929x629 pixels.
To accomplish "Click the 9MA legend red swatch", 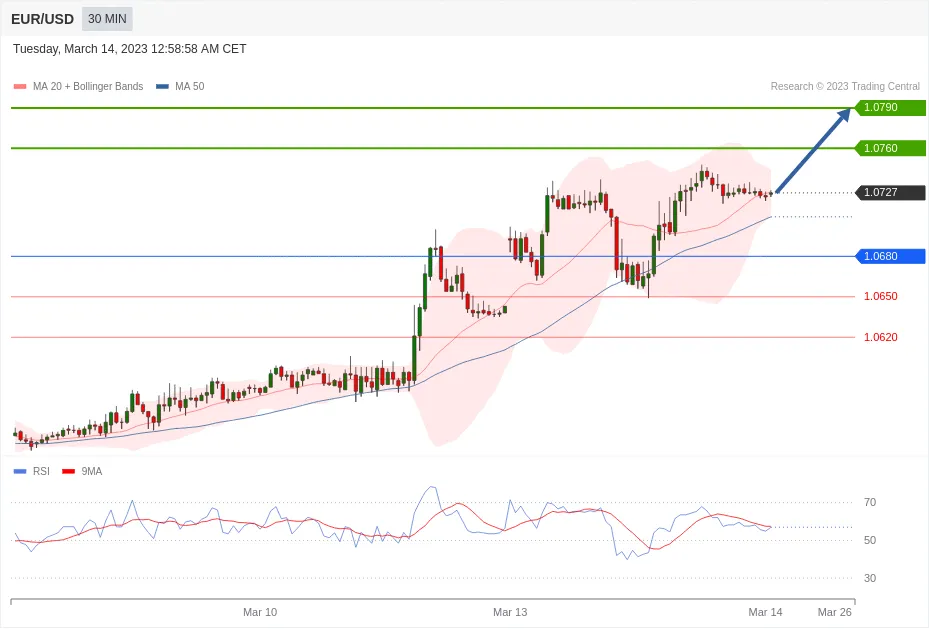I will pyautogui.click(x=69, y=471).
